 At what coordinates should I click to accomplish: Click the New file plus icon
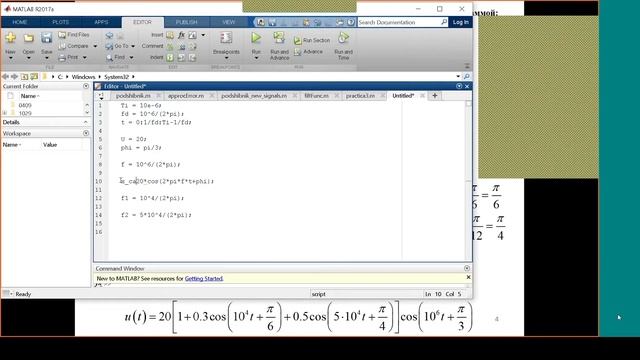coord(11,38)
